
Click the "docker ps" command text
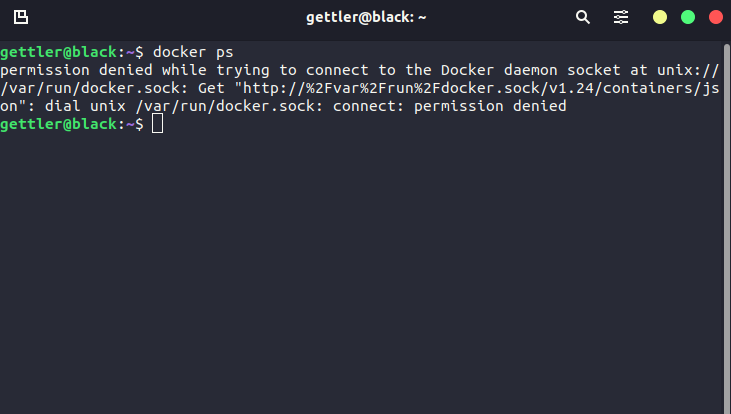(x=193, y=52)
